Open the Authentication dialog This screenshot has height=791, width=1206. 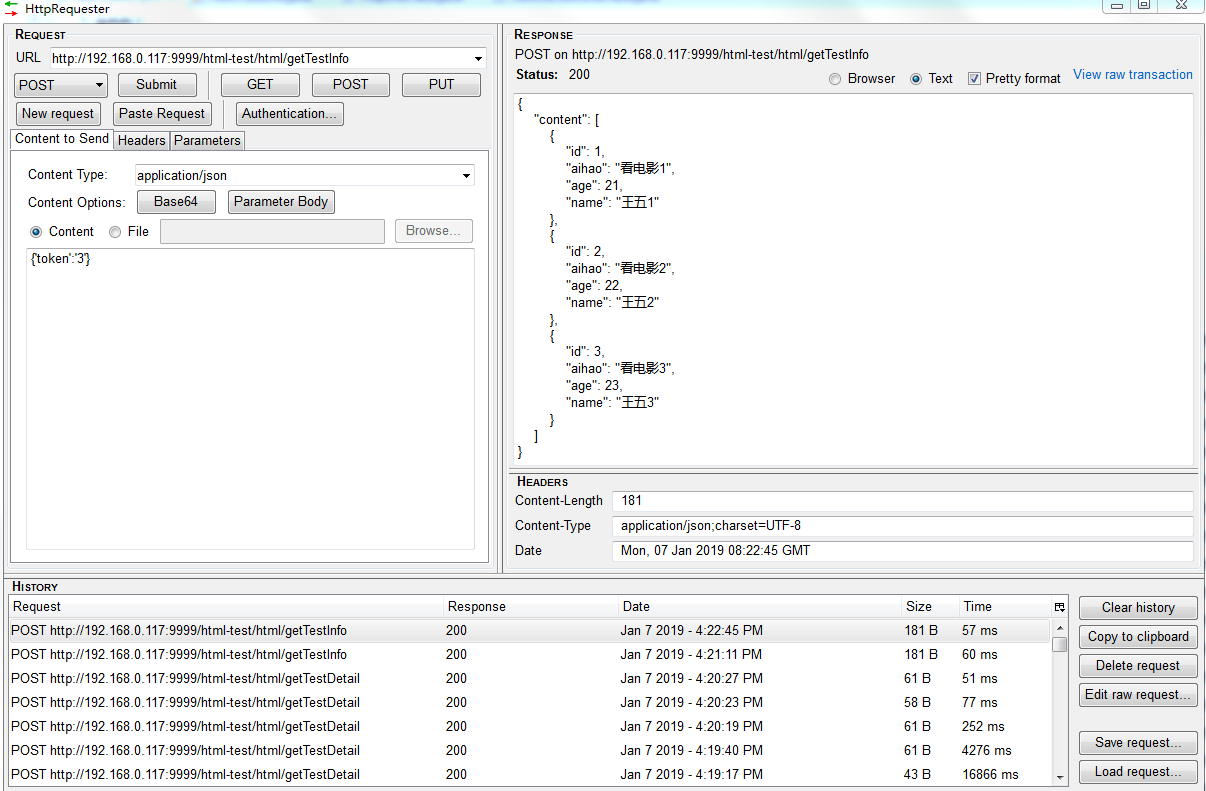point(289,113)
